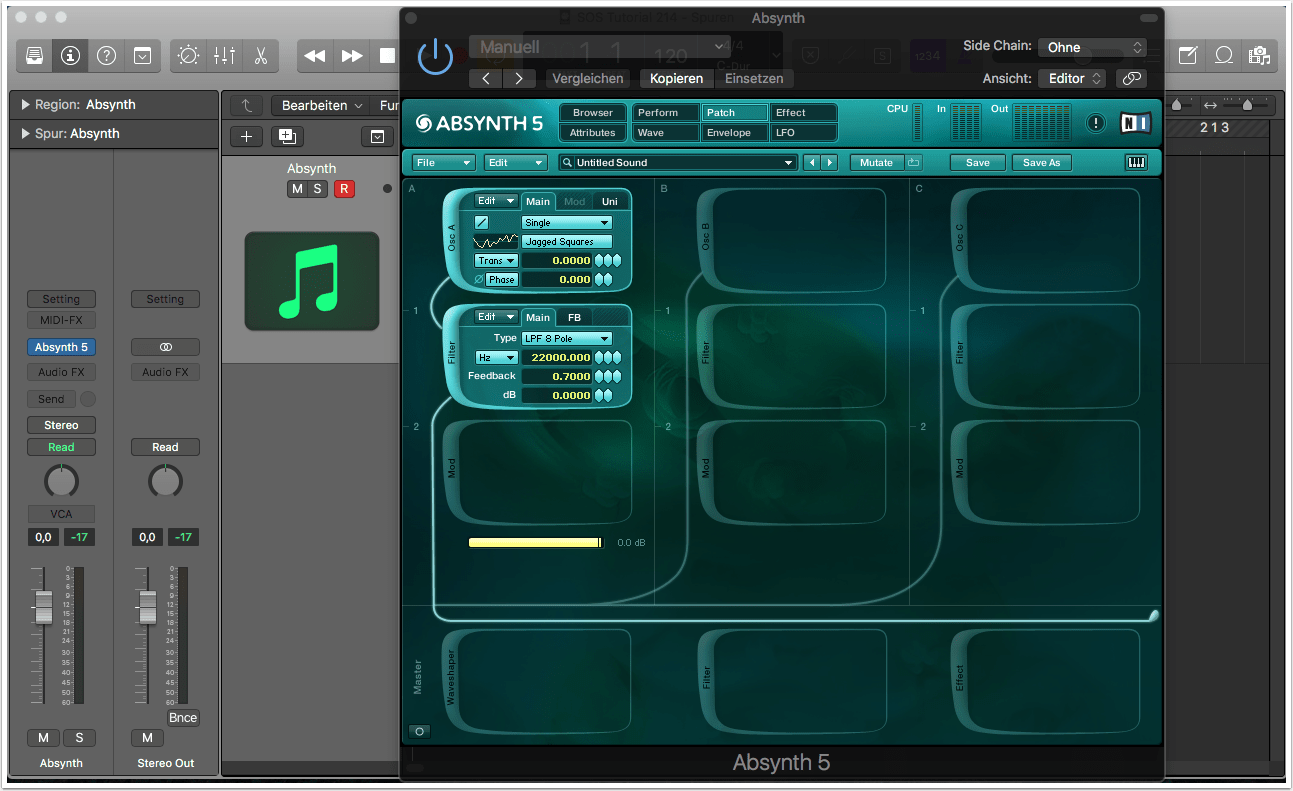Click the Absynth panic exclamation icon
Image resolution: width=1293 pixels, height=791 pixels.
pos(1096,123)
